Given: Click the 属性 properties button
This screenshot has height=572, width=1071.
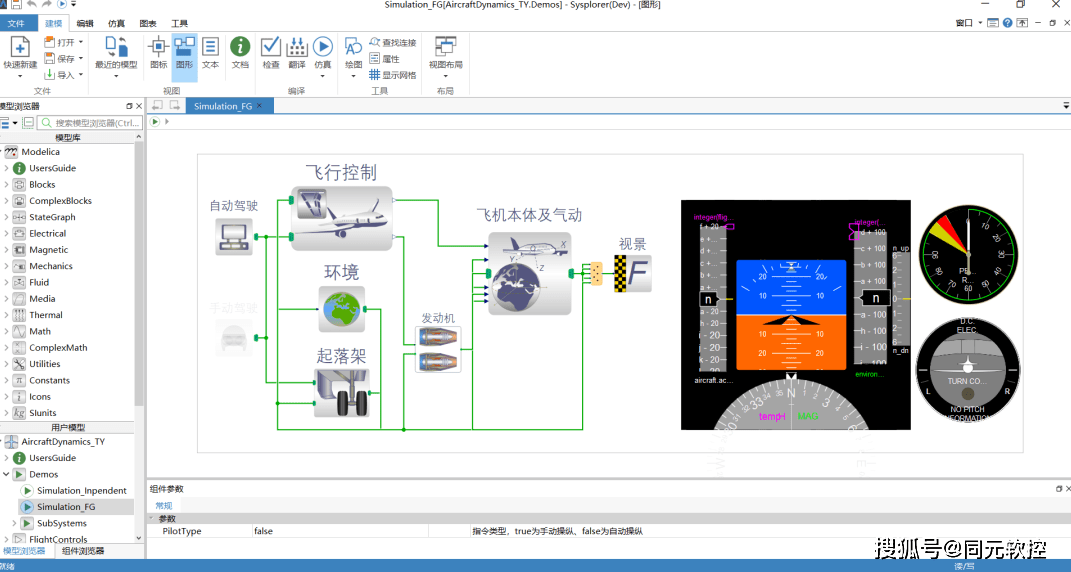Looking at the screenshot, I should [384, 59].
